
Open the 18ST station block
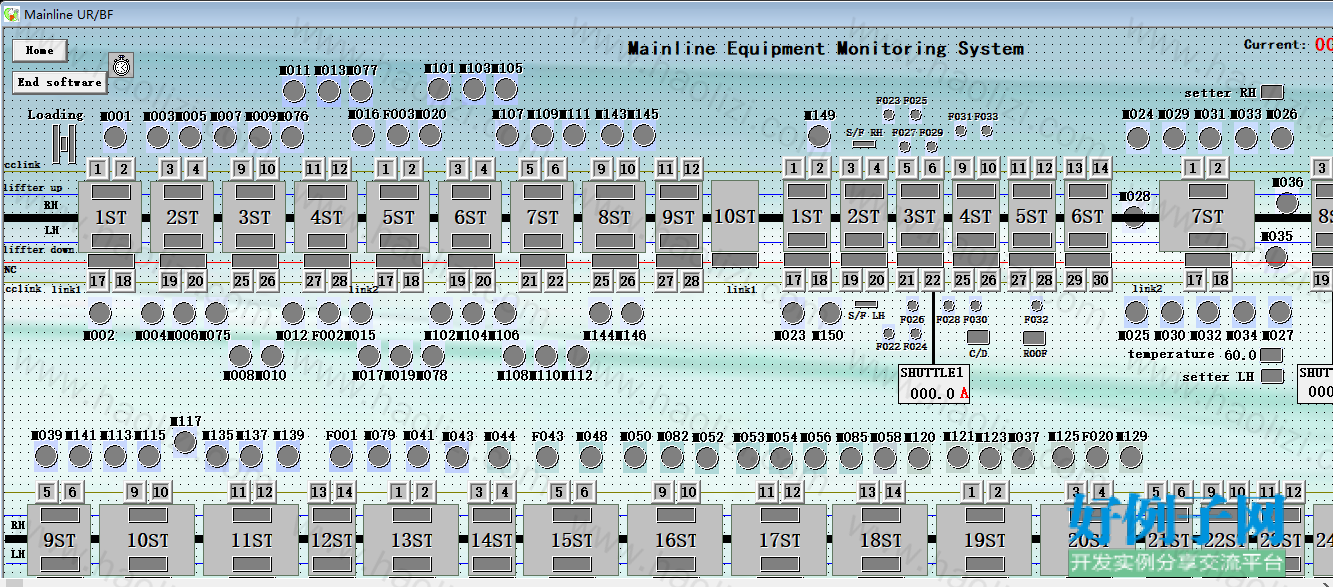880,540
